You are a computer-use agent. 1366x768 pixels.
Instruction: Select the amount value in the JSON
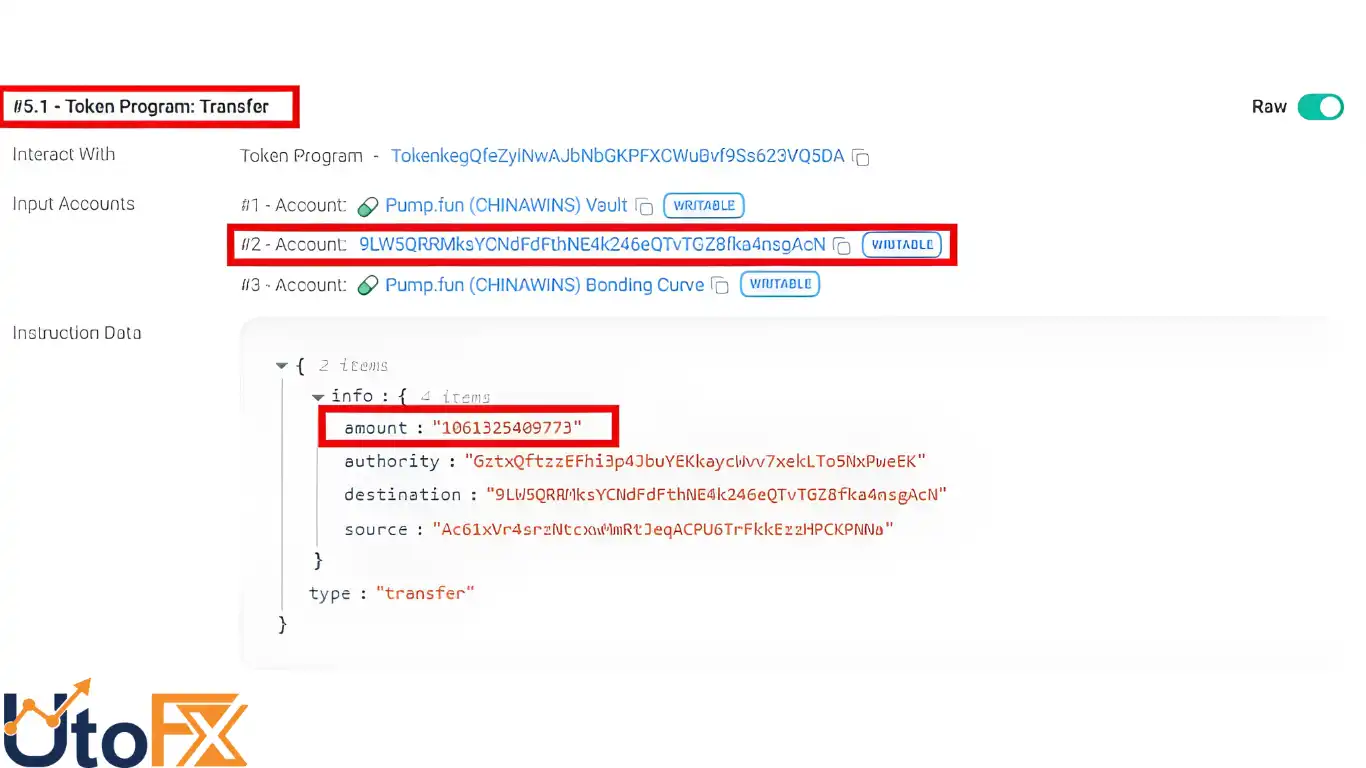pyautogui.click(x=506, y=428)
